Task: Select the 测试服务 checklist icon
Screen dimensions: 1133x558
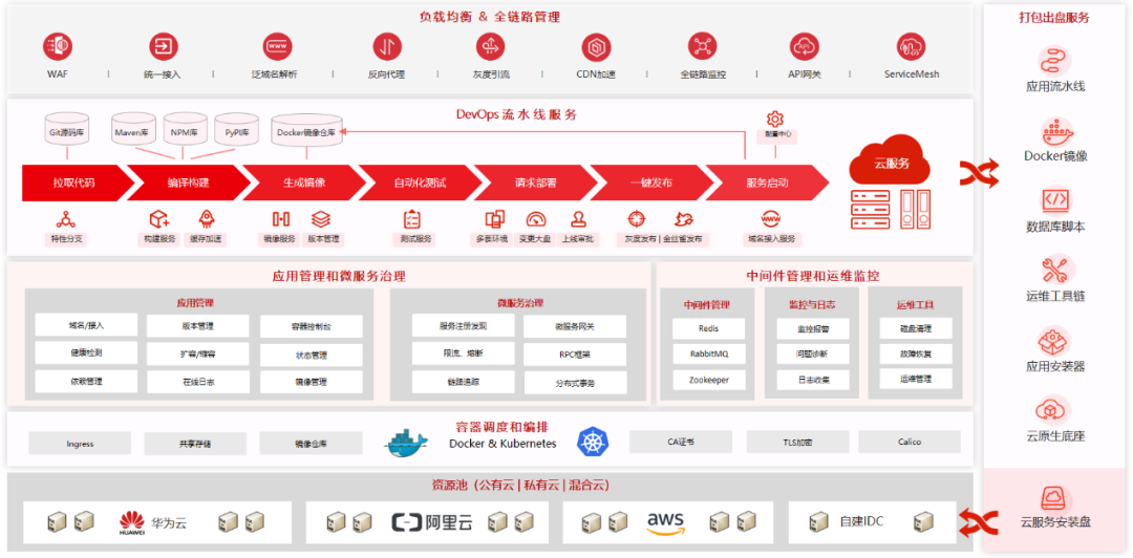Action: 412,218
